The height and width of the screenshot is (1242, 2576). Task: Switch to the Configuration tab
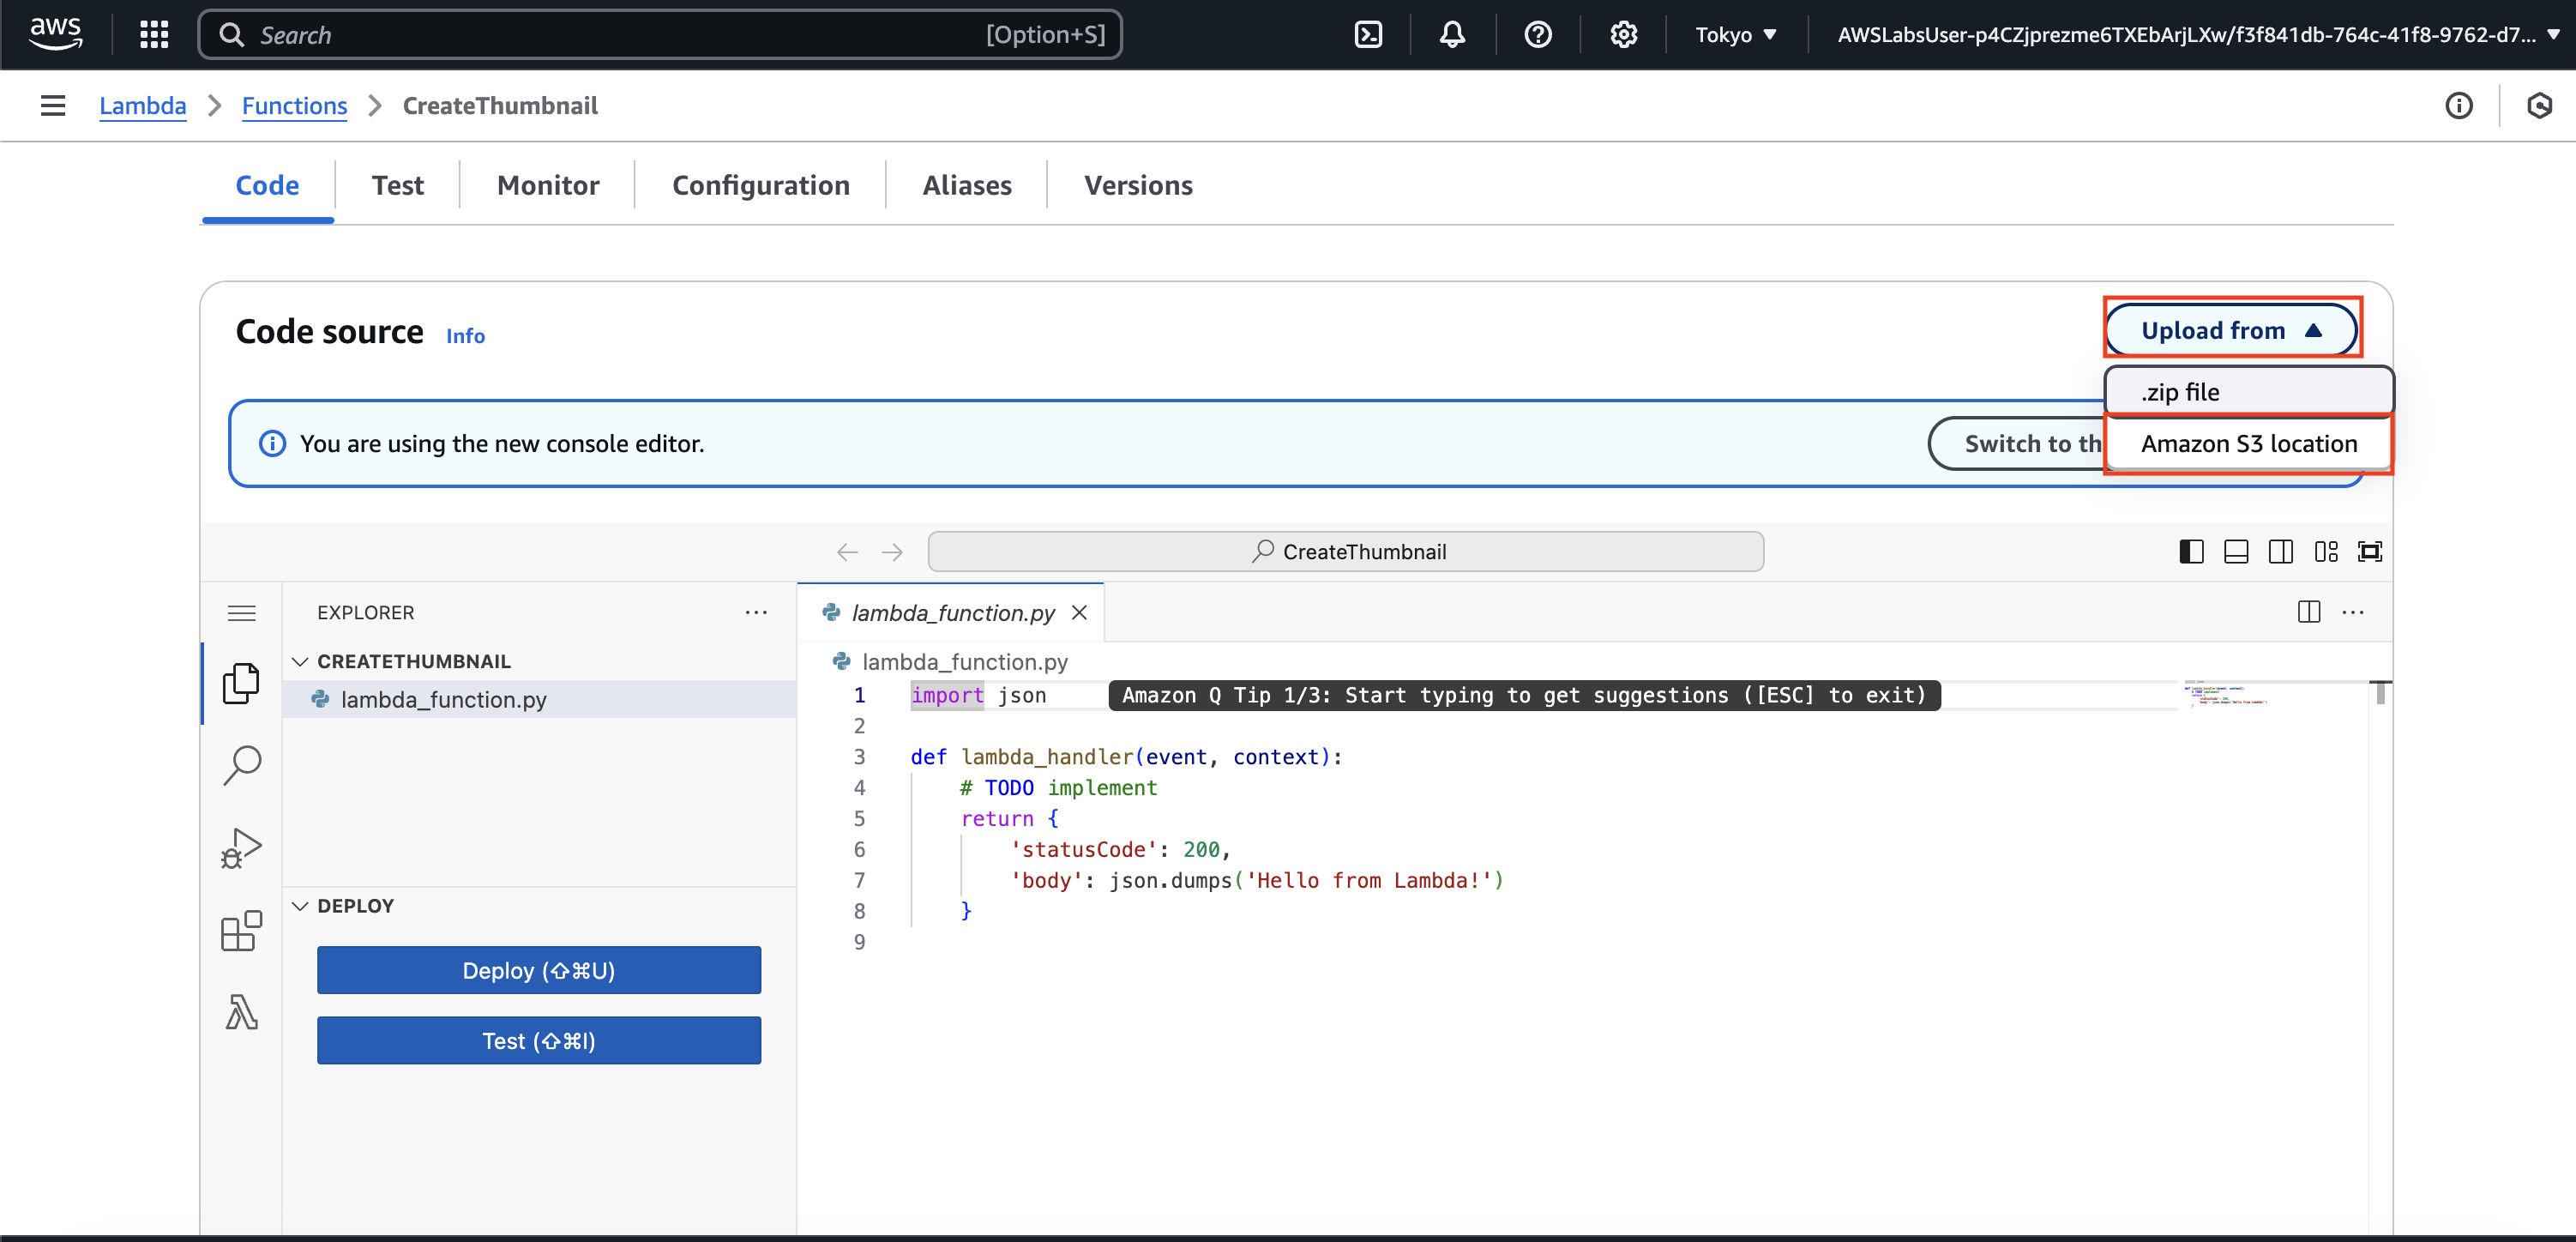760,185
